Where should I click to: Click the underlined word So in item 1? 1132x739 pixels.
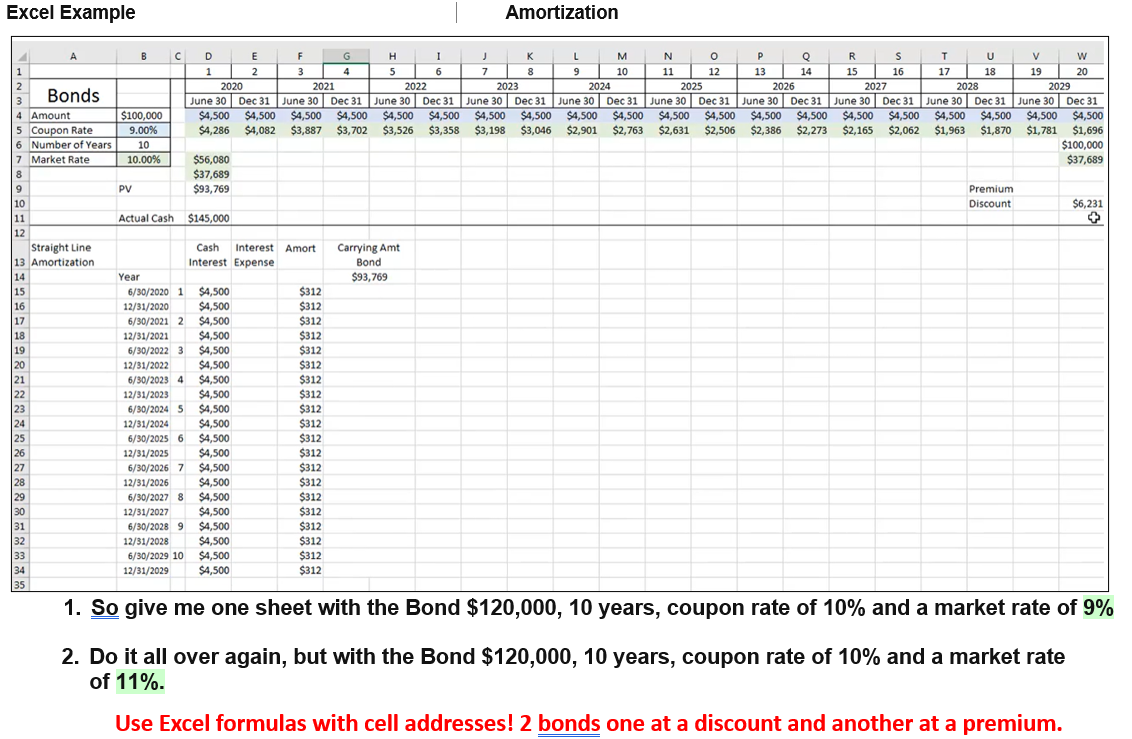pyautogui.click(x=105, y=608)
